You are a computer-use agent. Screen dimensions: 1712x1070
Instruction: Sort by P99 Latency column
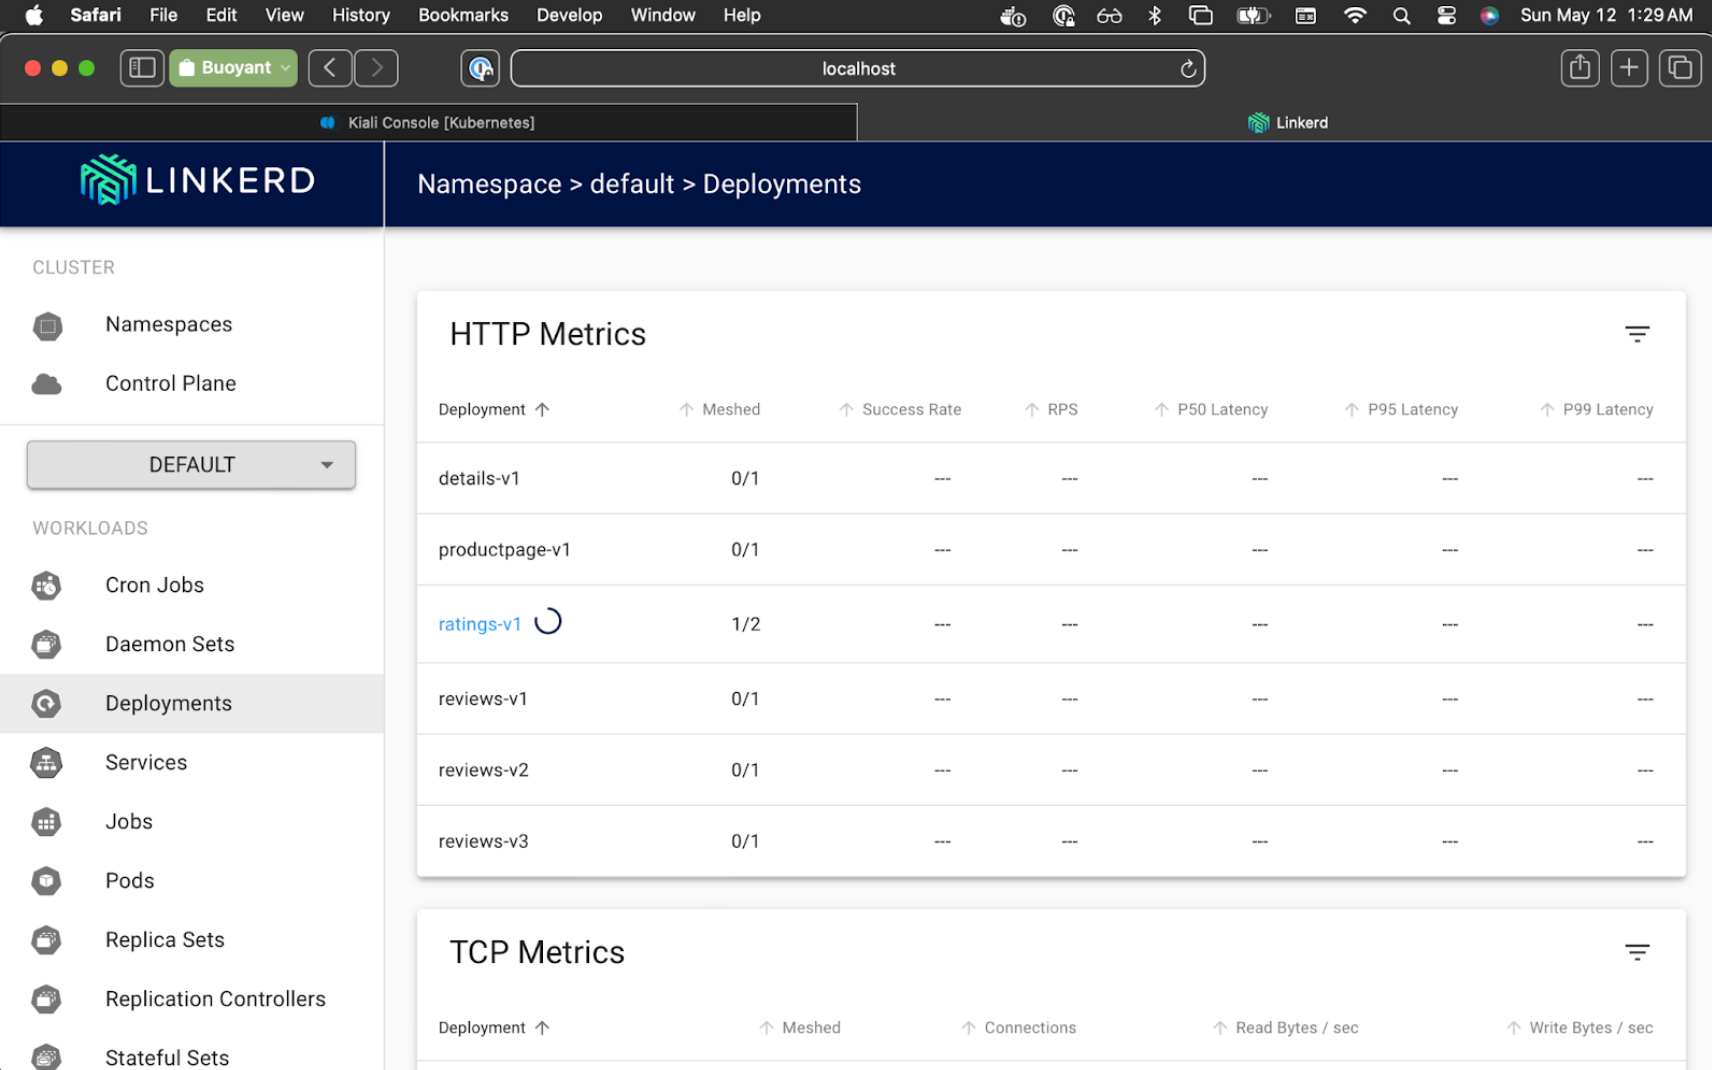1596,410
